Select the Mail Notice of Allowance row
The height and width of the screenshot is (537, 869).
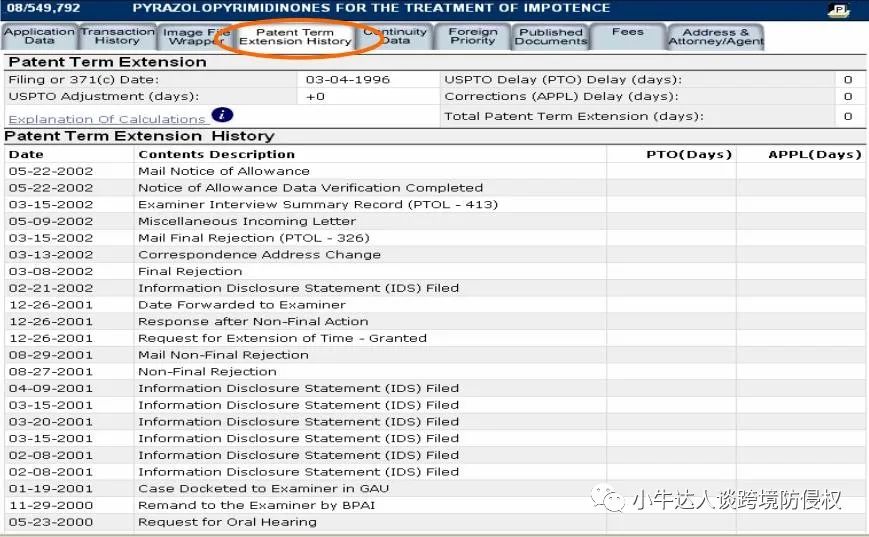pyautogui.click(x=434, y=171)
